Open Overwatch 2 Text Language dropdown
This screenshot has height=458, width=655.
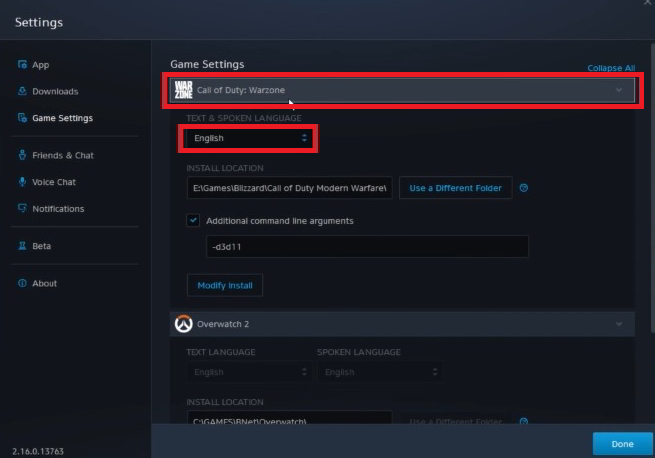pos(249,372)
